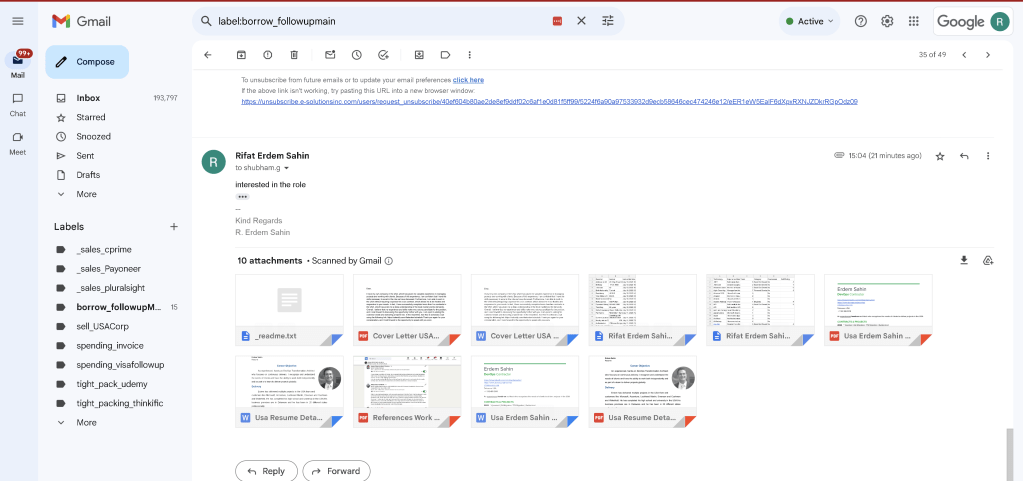Image resolution: width=1023 pixels, height=481 pixels.
Task: Click the Scanned by Gmail info icon
Action: (389, 261)
